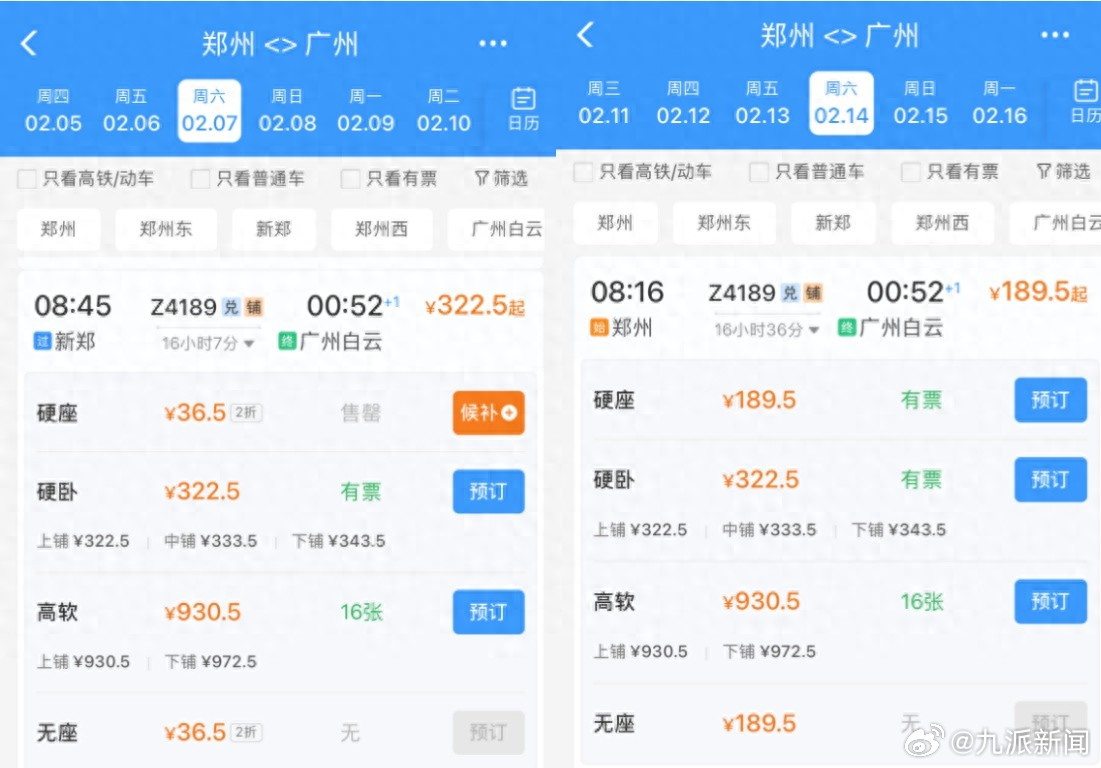Enable the 只看普通车 filter checkbox

(200, 178)
